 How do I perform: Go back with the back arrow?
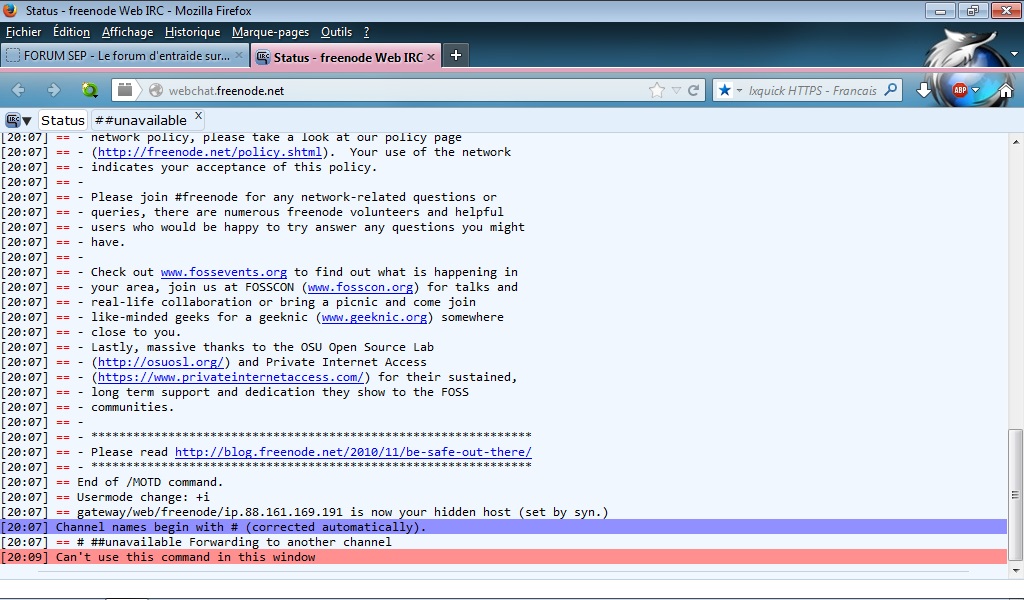[18, 90]
